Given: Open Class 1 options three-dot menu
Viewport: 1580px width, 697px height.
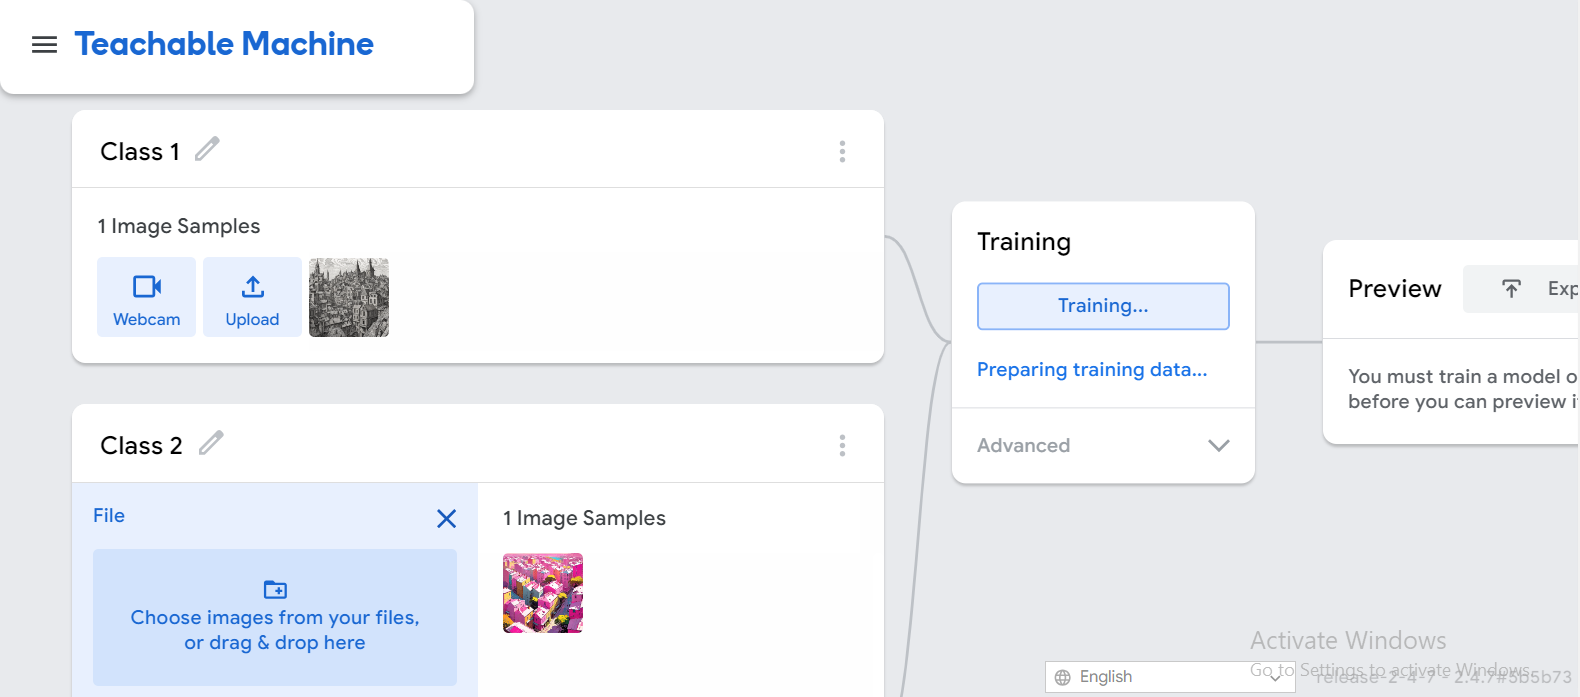Looking at the screenshot, I should pyautogui.click(x=842, y=151).
